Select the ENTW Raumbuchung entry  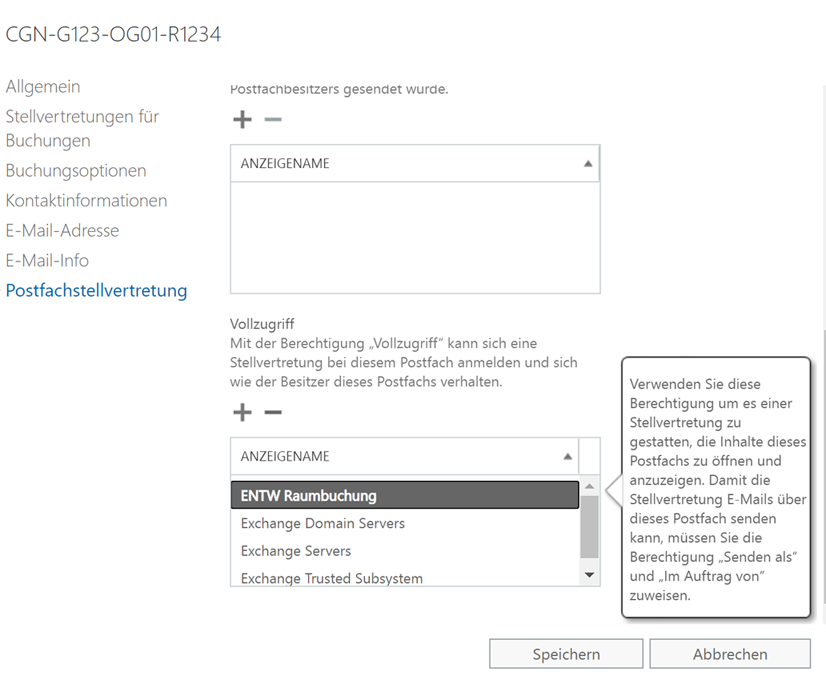pyautogui.click(x=405, y=495)
